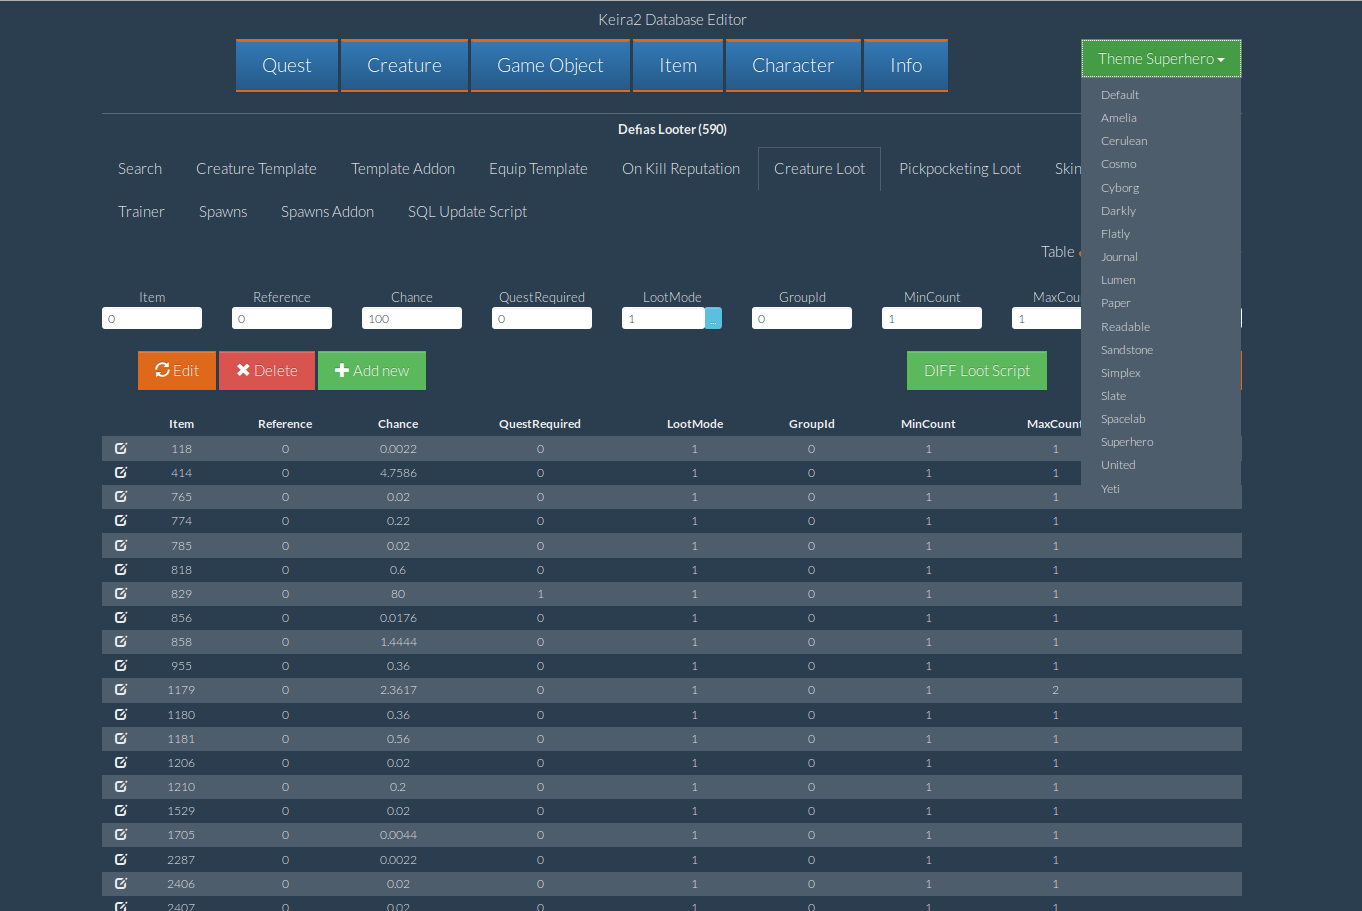The width and height of the screenshot is (1362, 911).
Task: Click edit icon for item 414 row
Action: 121,472
